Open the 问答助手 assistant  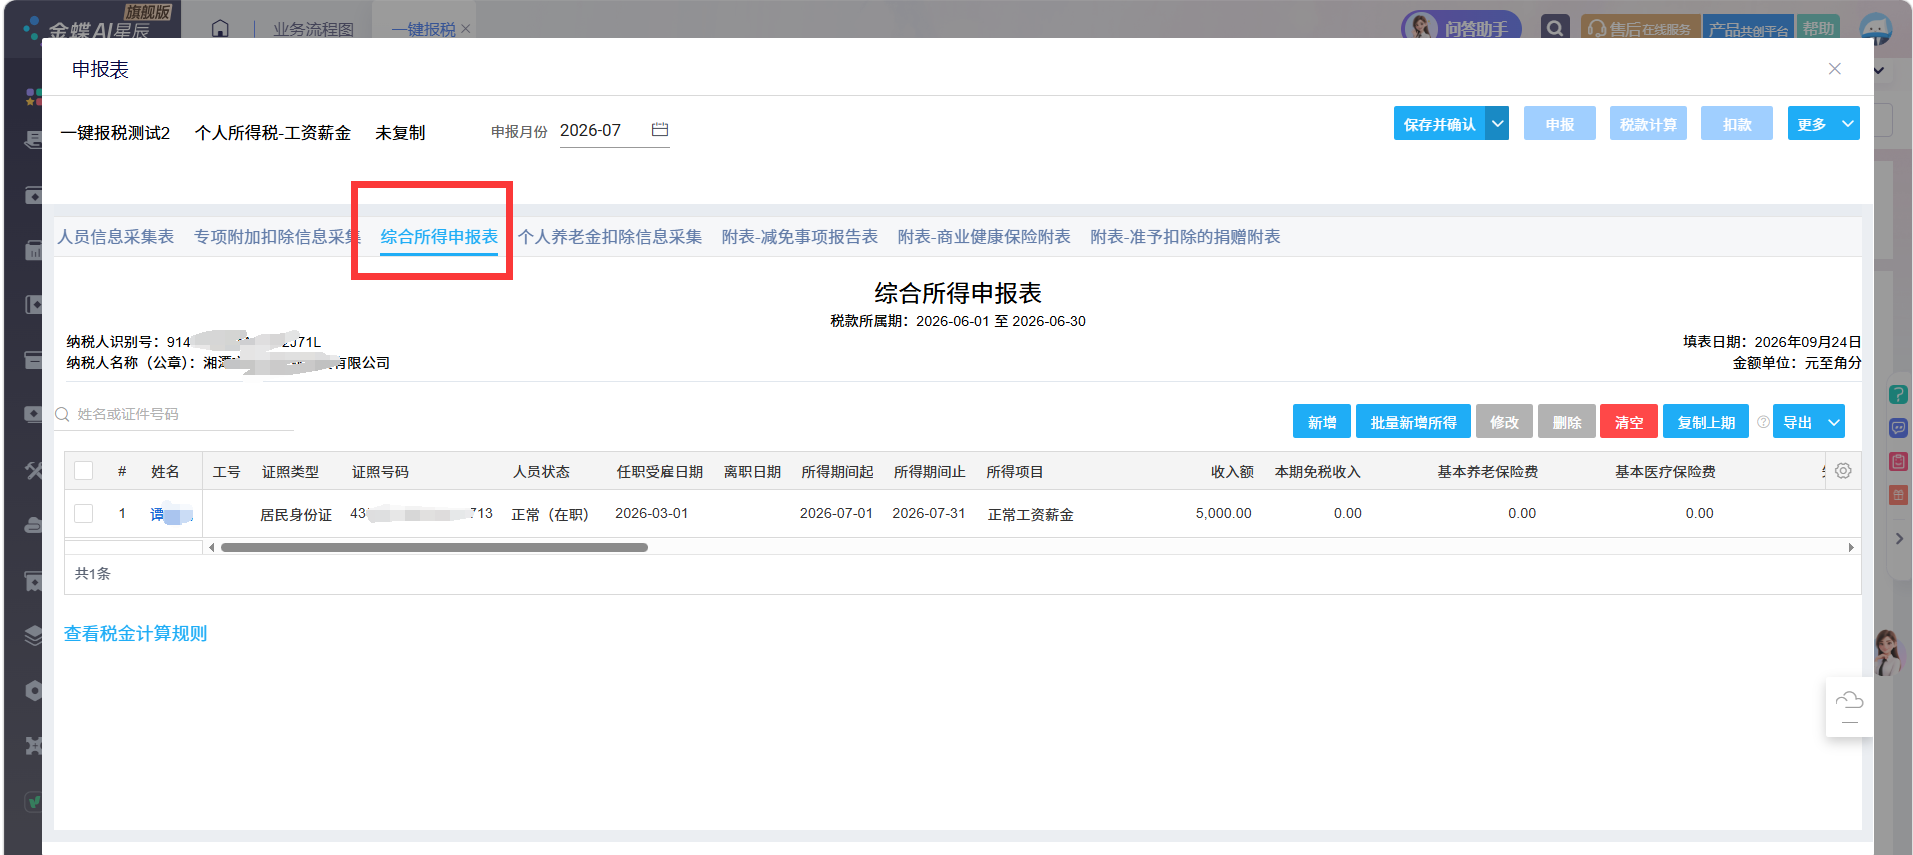click(1461, 28)
